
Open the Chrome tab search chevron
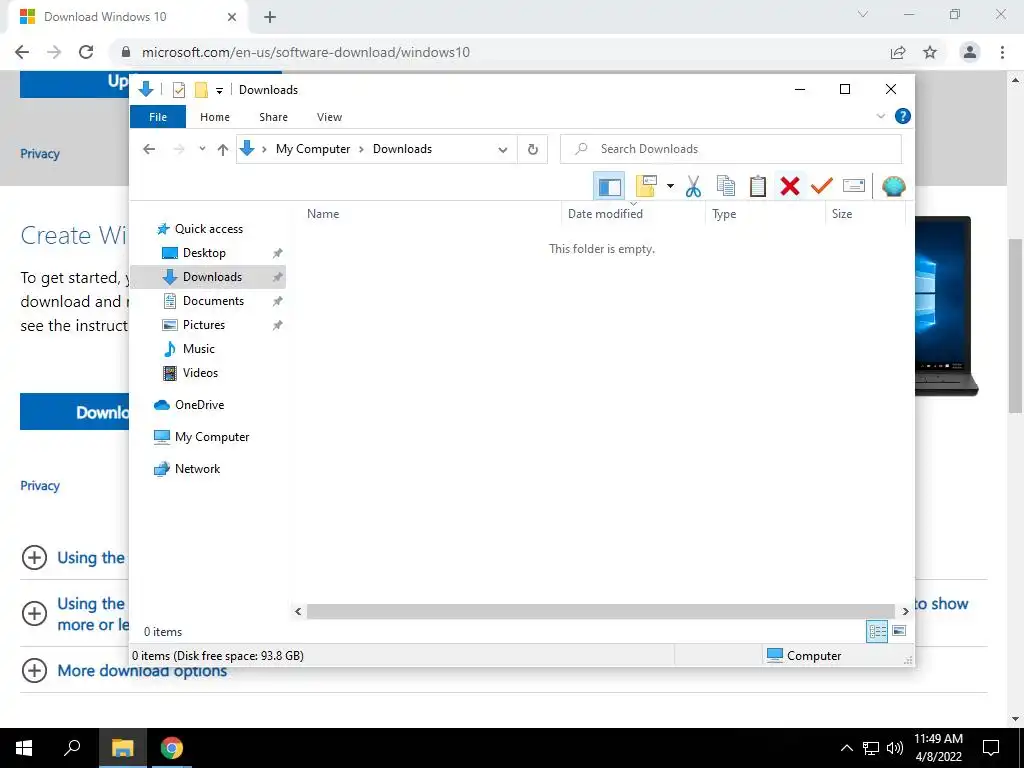[x=863, y=14]
